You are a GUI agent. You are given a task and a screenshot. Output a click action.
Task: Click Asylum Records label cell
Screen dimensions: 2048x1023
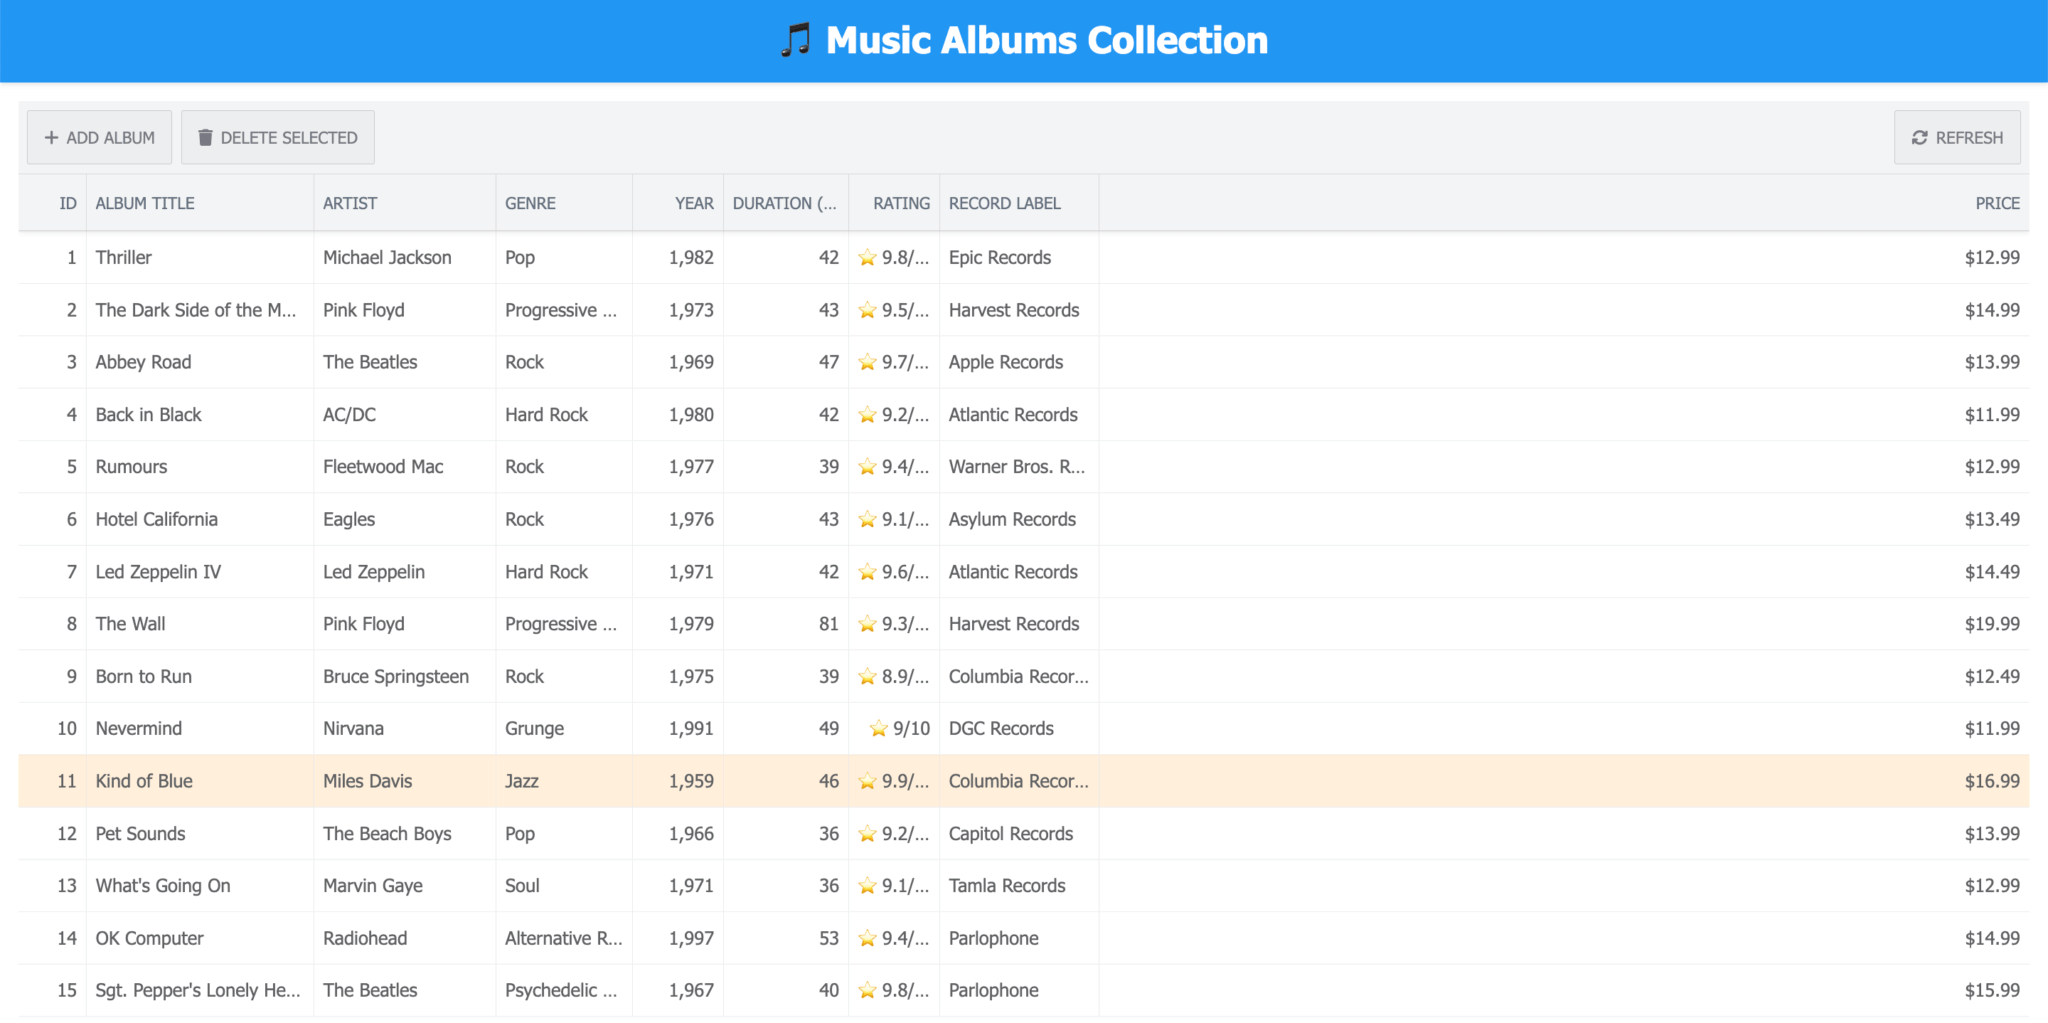(1019, 519)
